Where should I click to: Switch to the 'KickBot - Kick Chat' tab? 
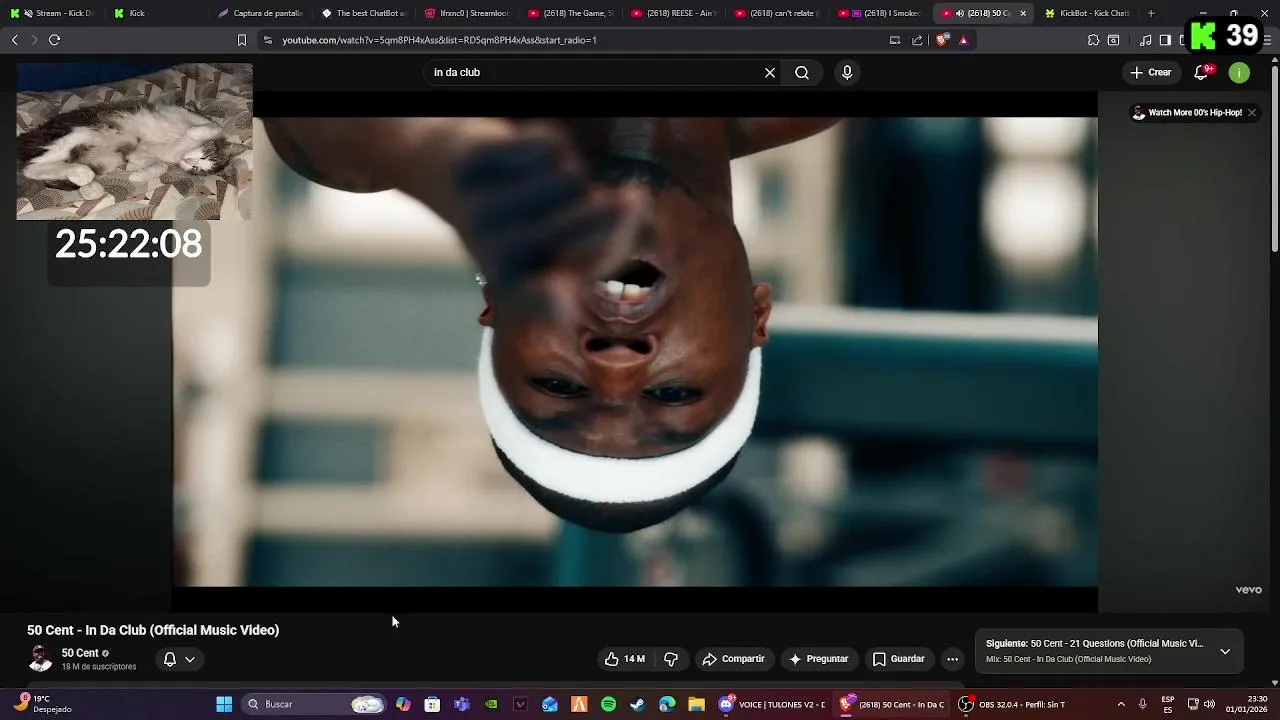click(1086, 13)
